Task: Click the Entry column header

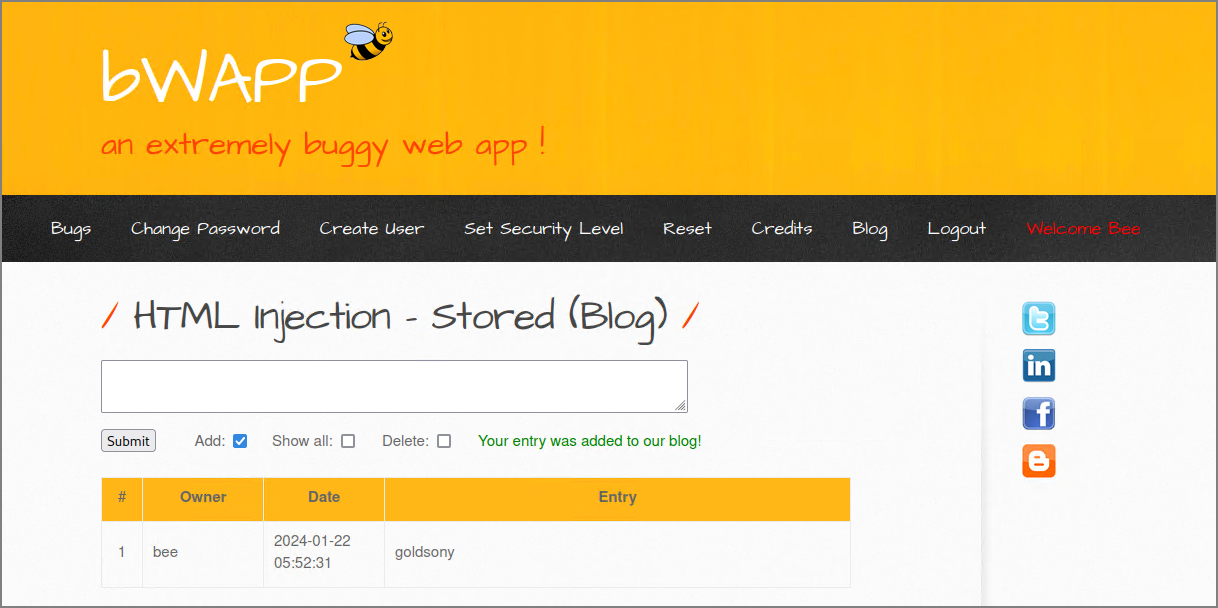Action: pos(617,497)
